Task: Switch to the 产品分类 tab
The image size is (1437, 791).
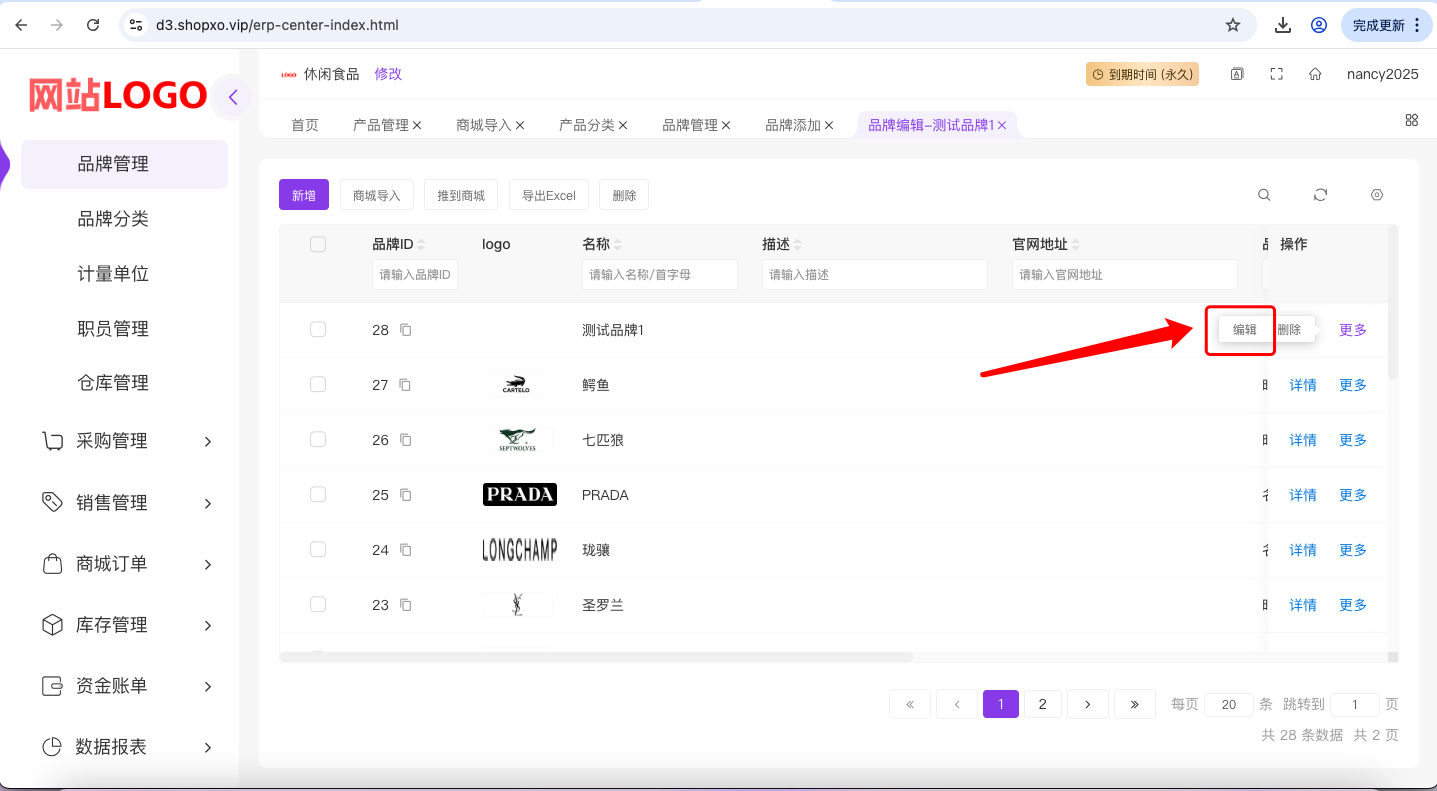Action: 587,125
